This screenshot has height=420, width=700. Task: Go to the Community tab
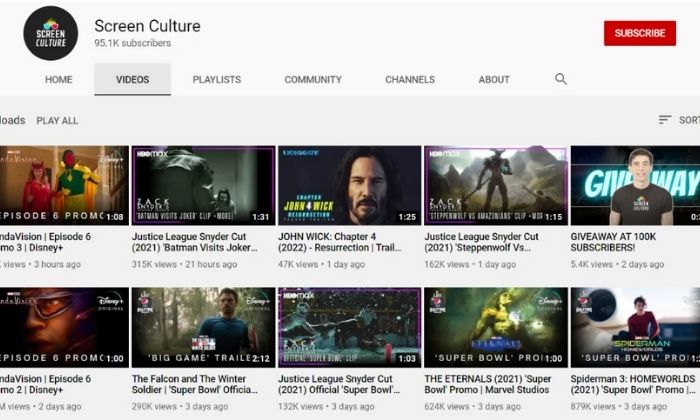click(312, 80)
